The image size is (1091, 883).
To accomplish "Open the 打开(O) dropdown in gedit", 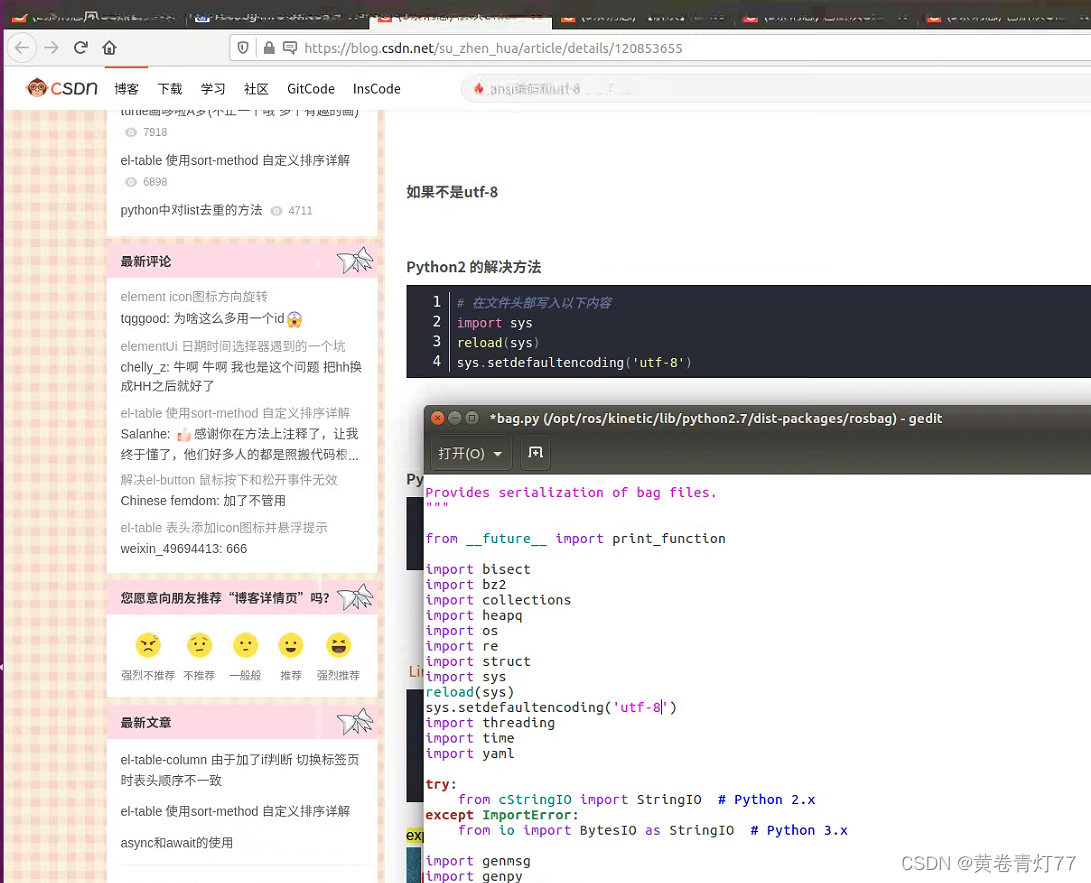I will point(469,453).
